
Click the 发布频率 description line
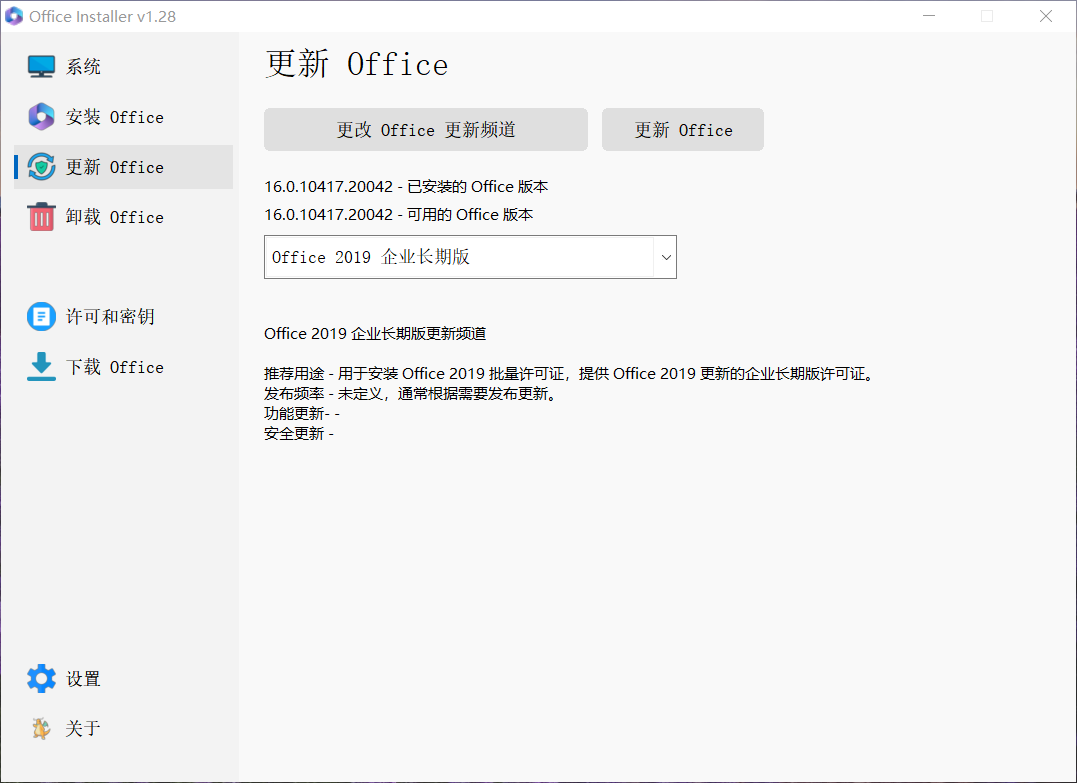click(x=411, y=394)
